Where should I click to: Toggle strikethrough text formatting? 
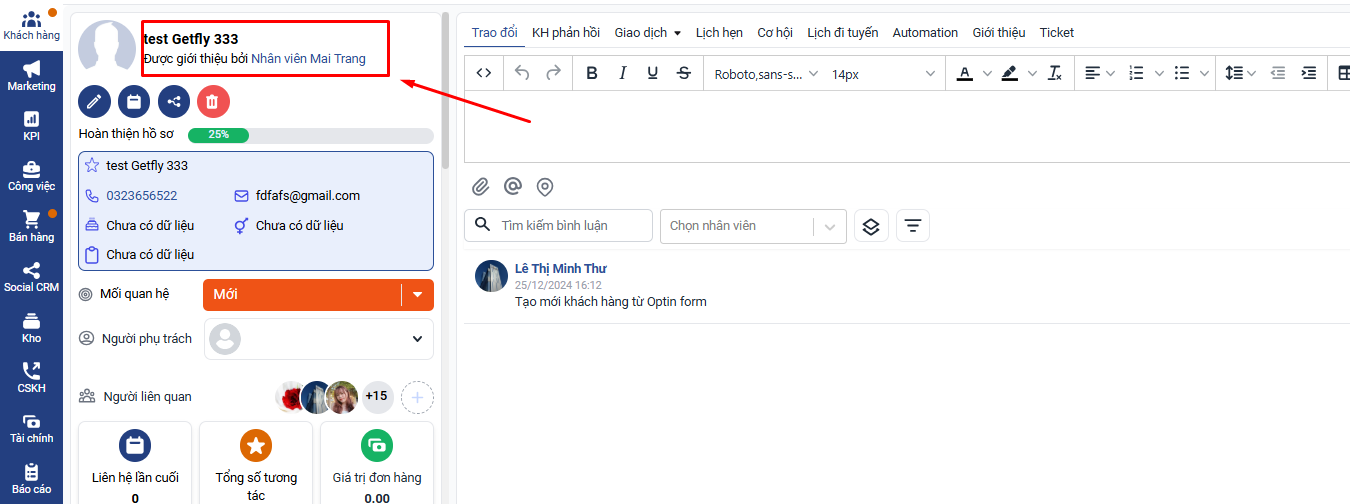[x=683, y=73]
